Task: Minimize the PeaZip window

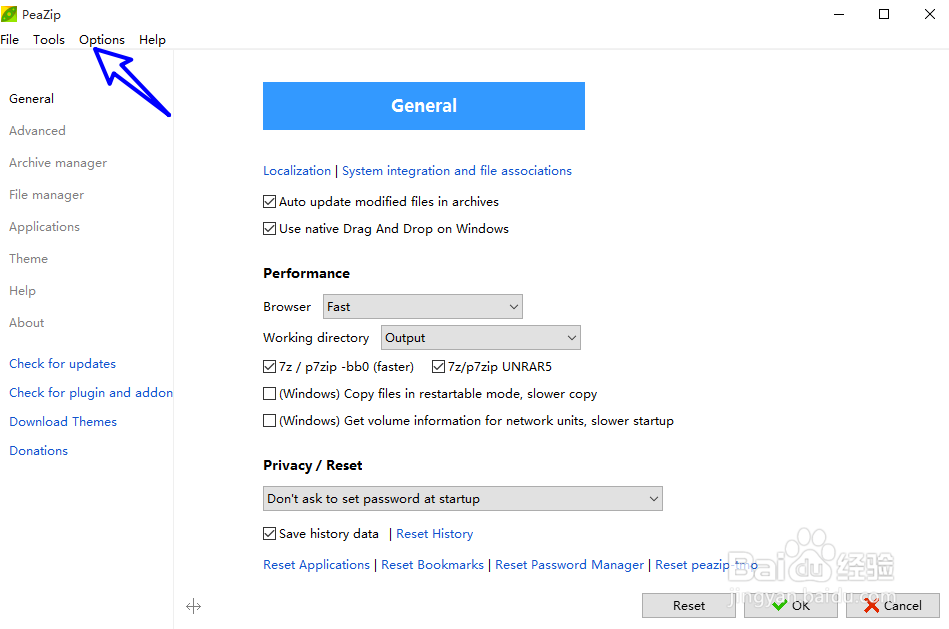Action: [x=839, y=14]
